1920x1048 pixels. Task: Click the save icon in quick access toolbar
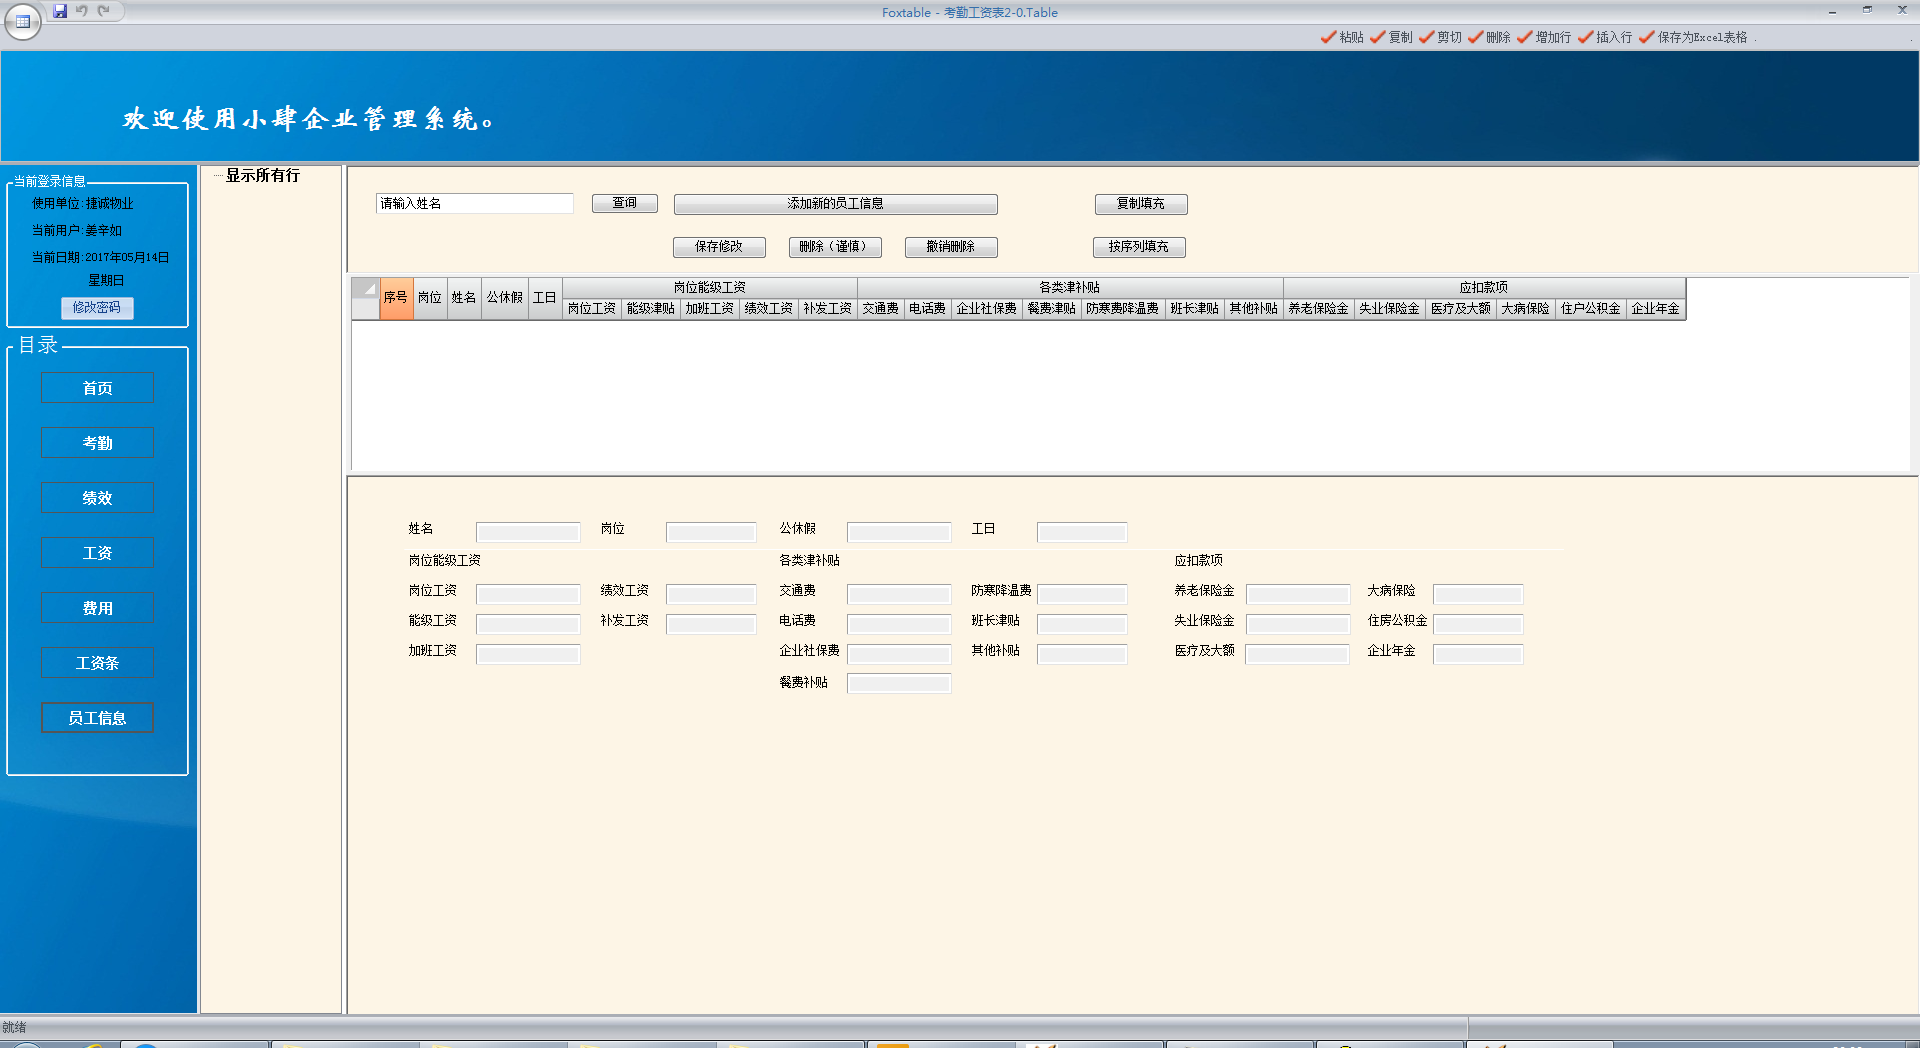click(x=60, y=11)
